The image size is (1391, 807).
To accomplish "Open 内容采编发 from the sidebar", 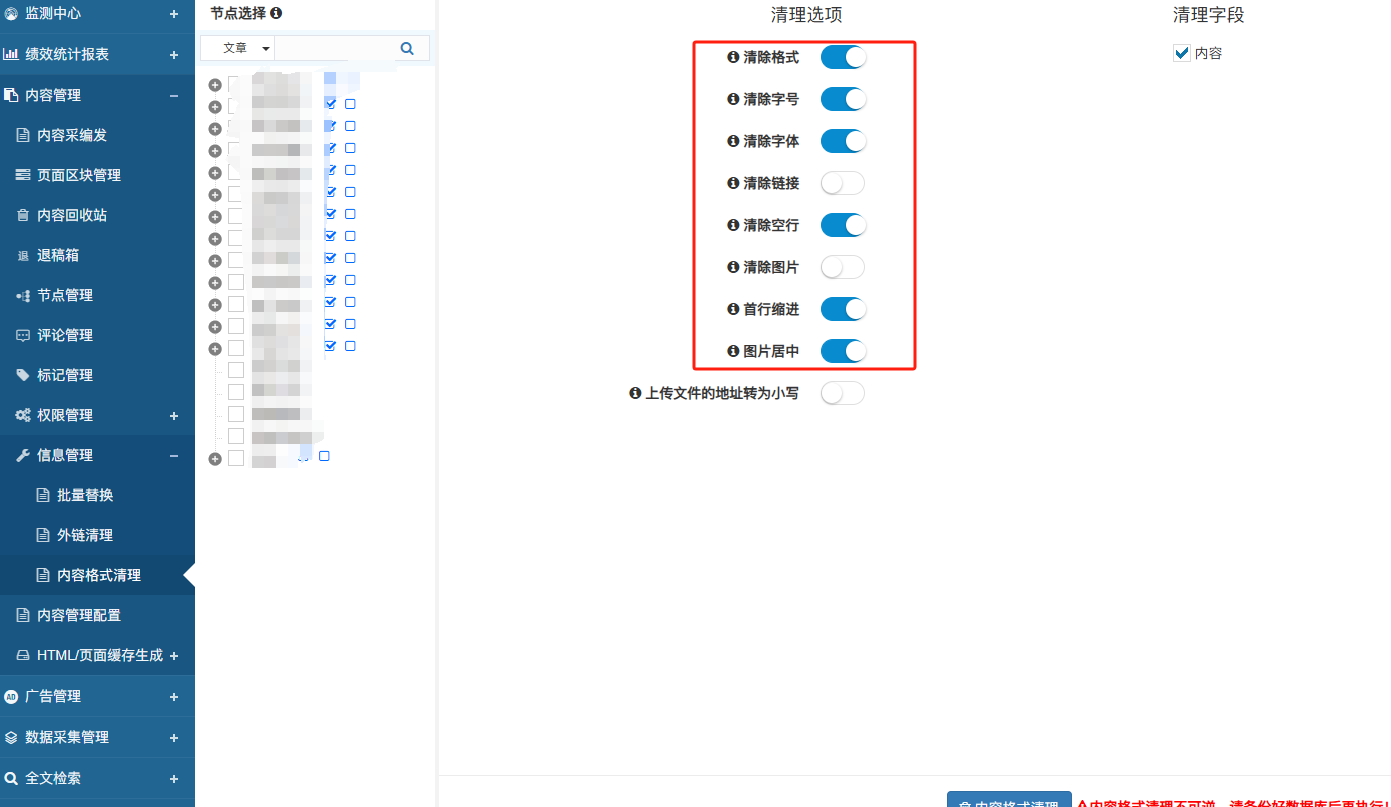I will coord(72,135).
